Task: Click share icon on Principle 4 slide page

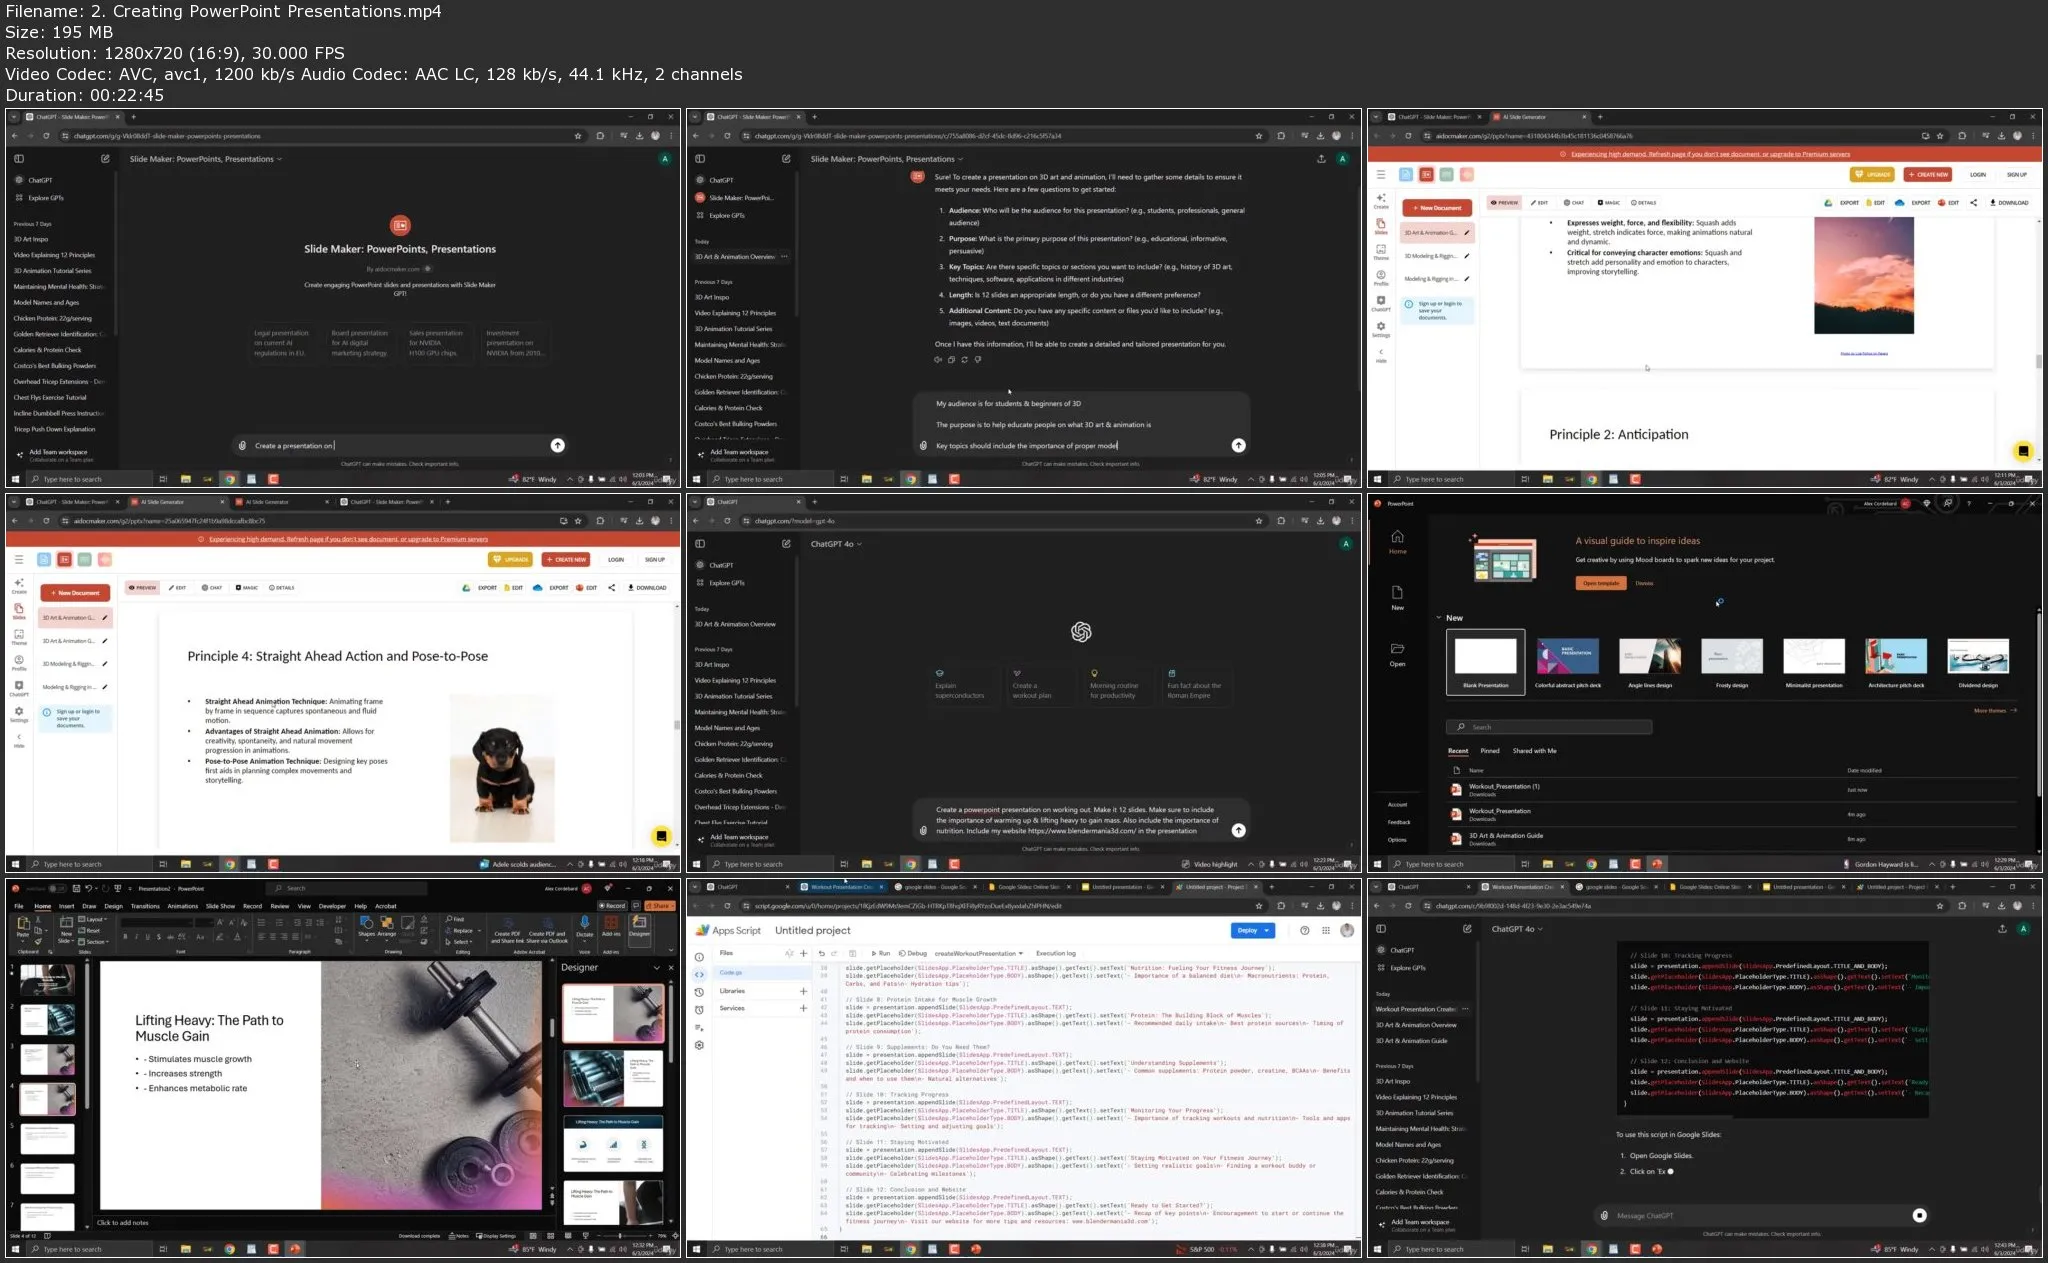Action: tap(611, 588)
